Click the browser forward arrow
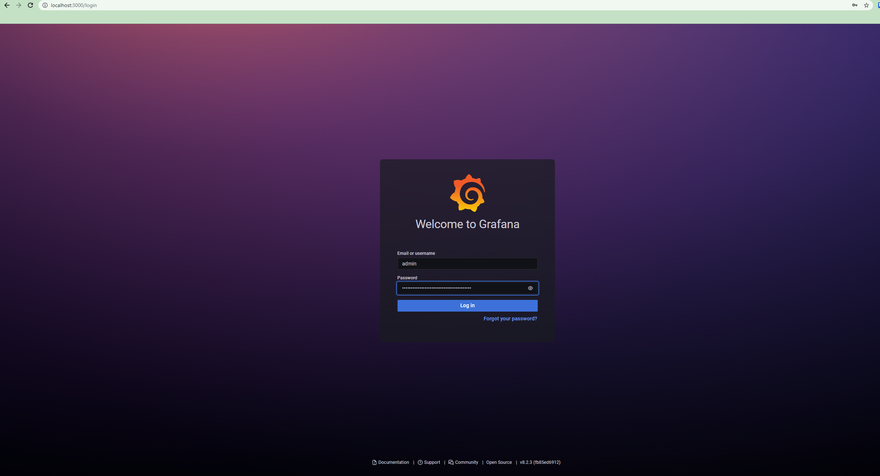 tap(19, 5)
